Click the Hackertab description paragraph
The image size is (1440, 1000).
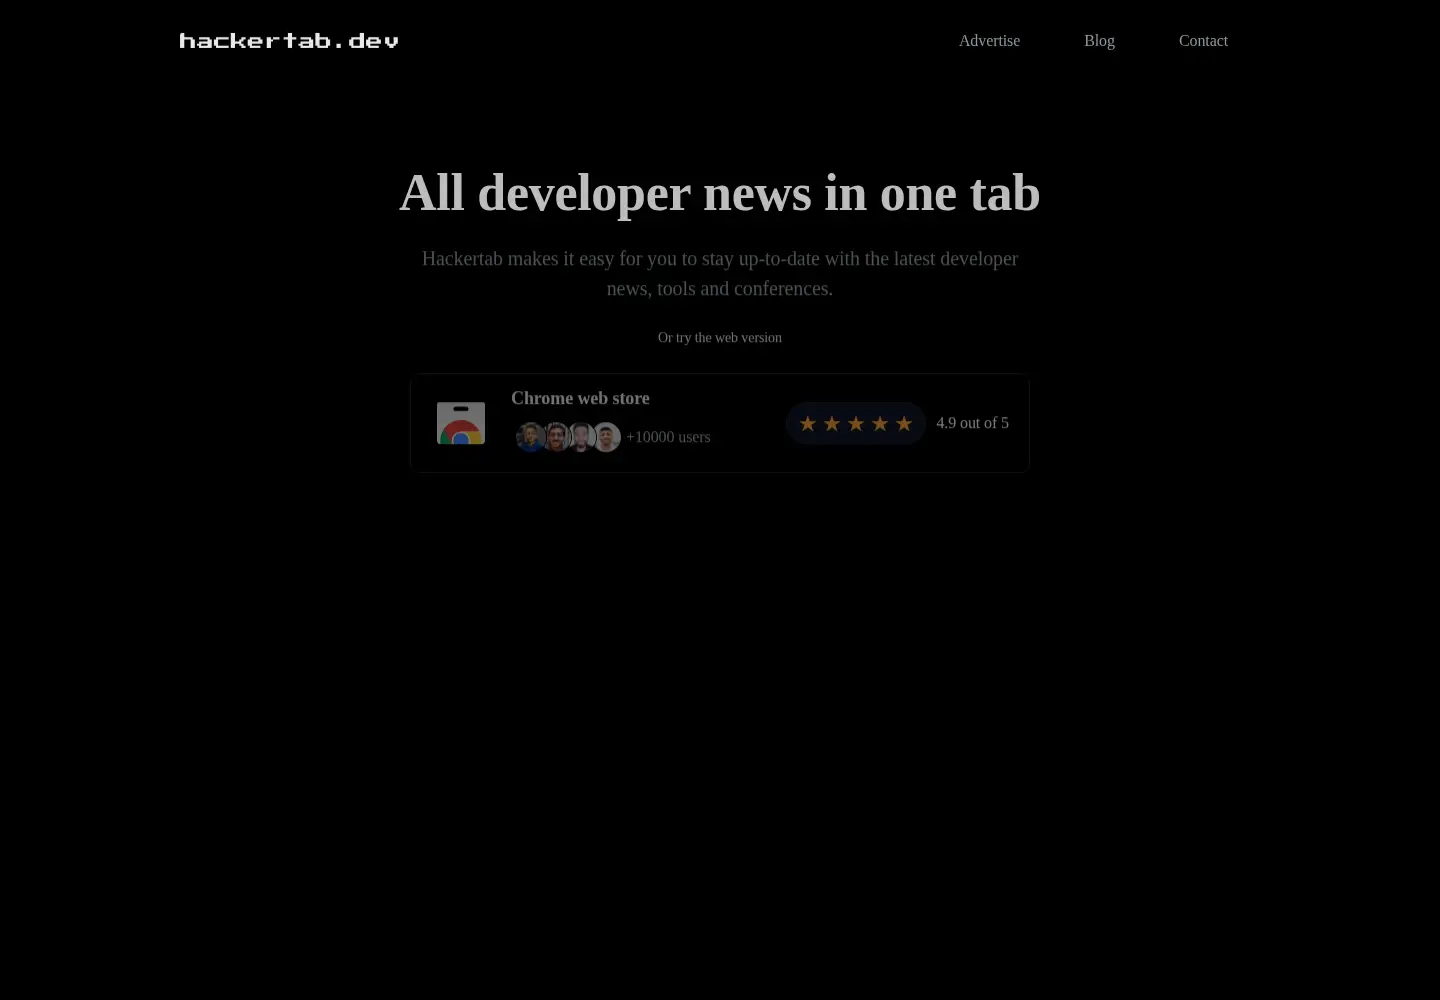pos(720,273)
